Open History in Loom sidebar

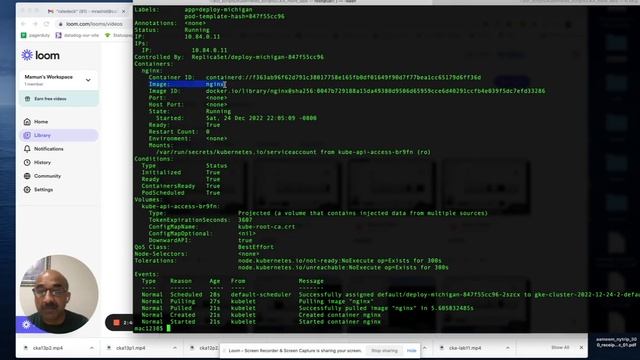(x=59, y=162)
